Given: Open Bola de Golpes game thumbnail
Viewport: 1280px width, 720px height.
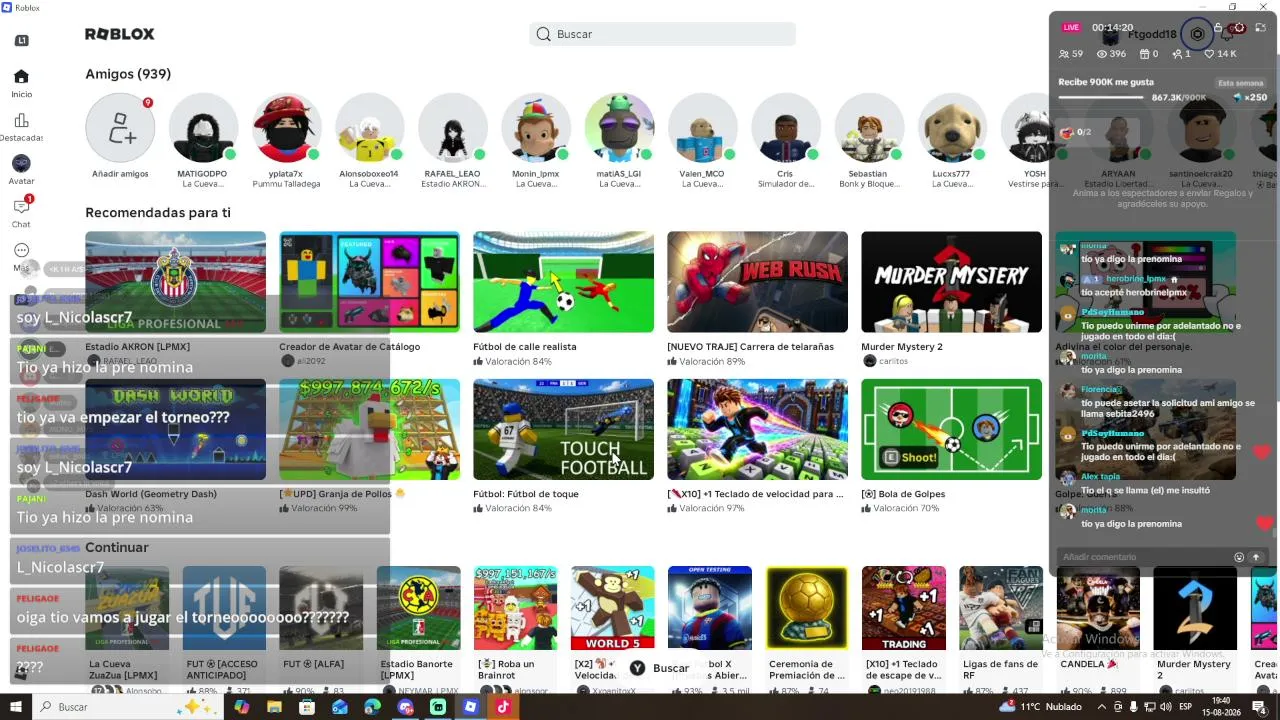Looking at the screenshot, I should pyautogui.click(x=952, y=430).
